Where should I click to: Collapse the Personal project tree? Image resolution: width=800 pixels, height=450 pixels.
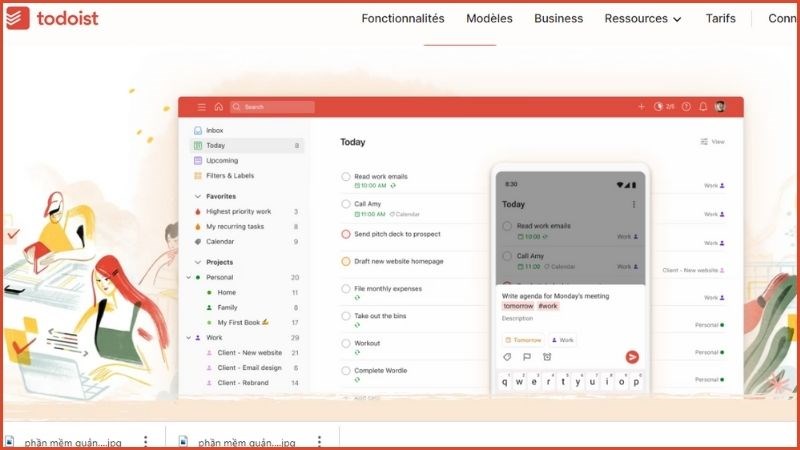tap(189, 278)
